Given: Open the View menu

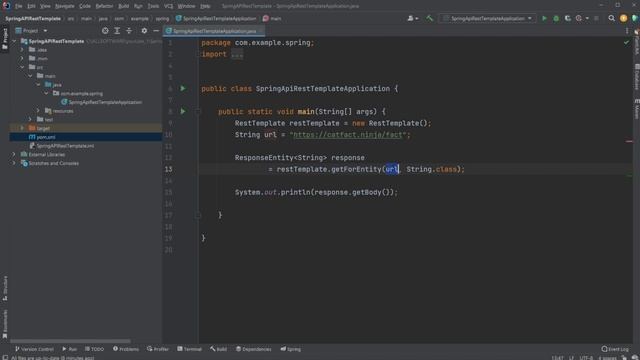Looking at the screenshot, I should [45, 6].
